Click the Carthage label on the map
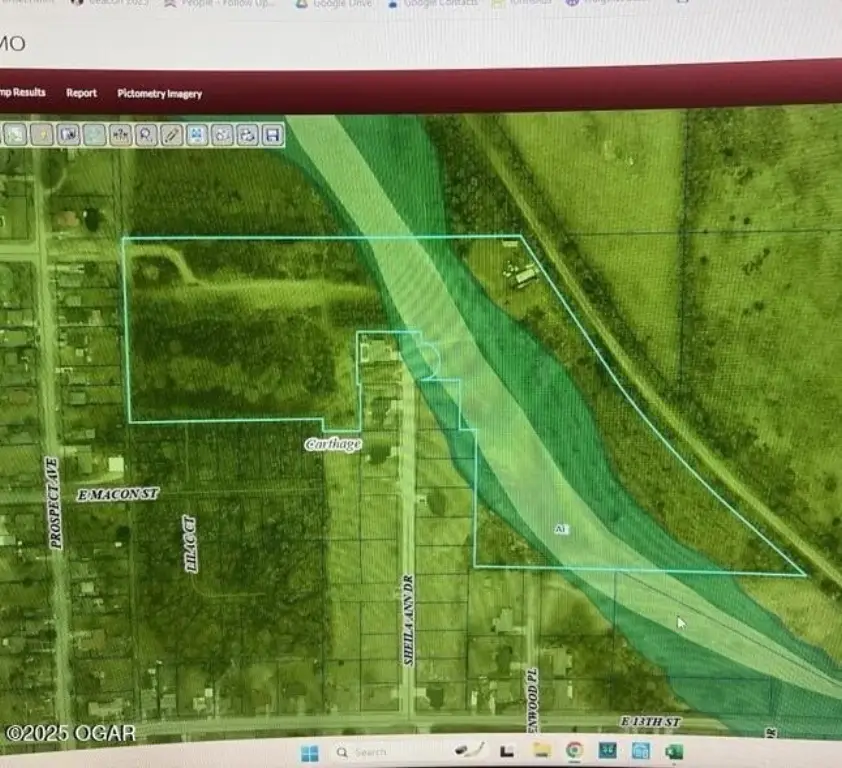 pyautogui.click(x=333, y=442)
